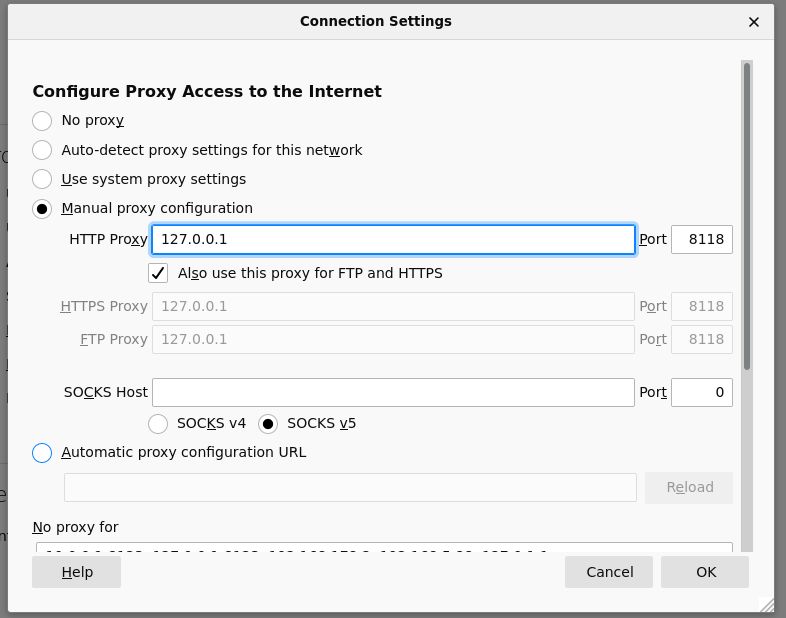786x618 pixels.
Task: Select Manual proxy configuration radio button
Action: pos(42,209)
